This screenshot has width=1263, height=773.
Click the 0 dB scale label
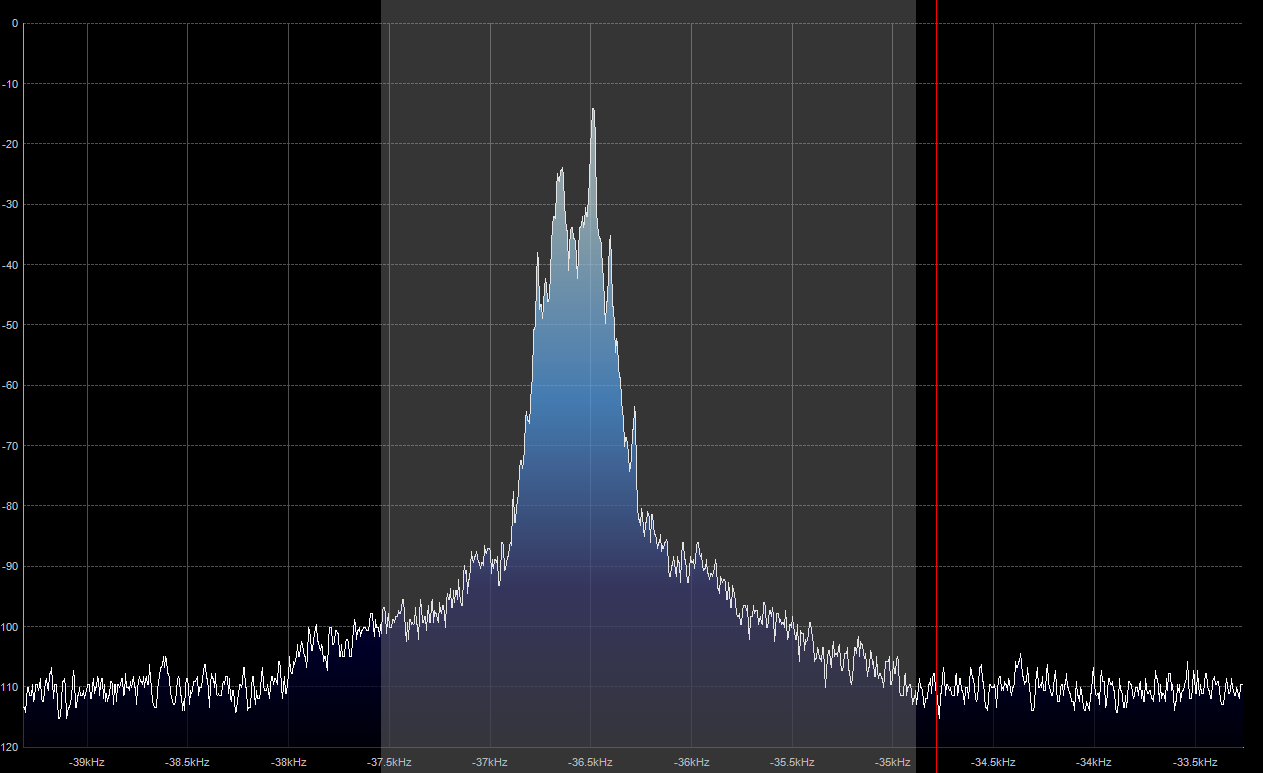[14, 24]
